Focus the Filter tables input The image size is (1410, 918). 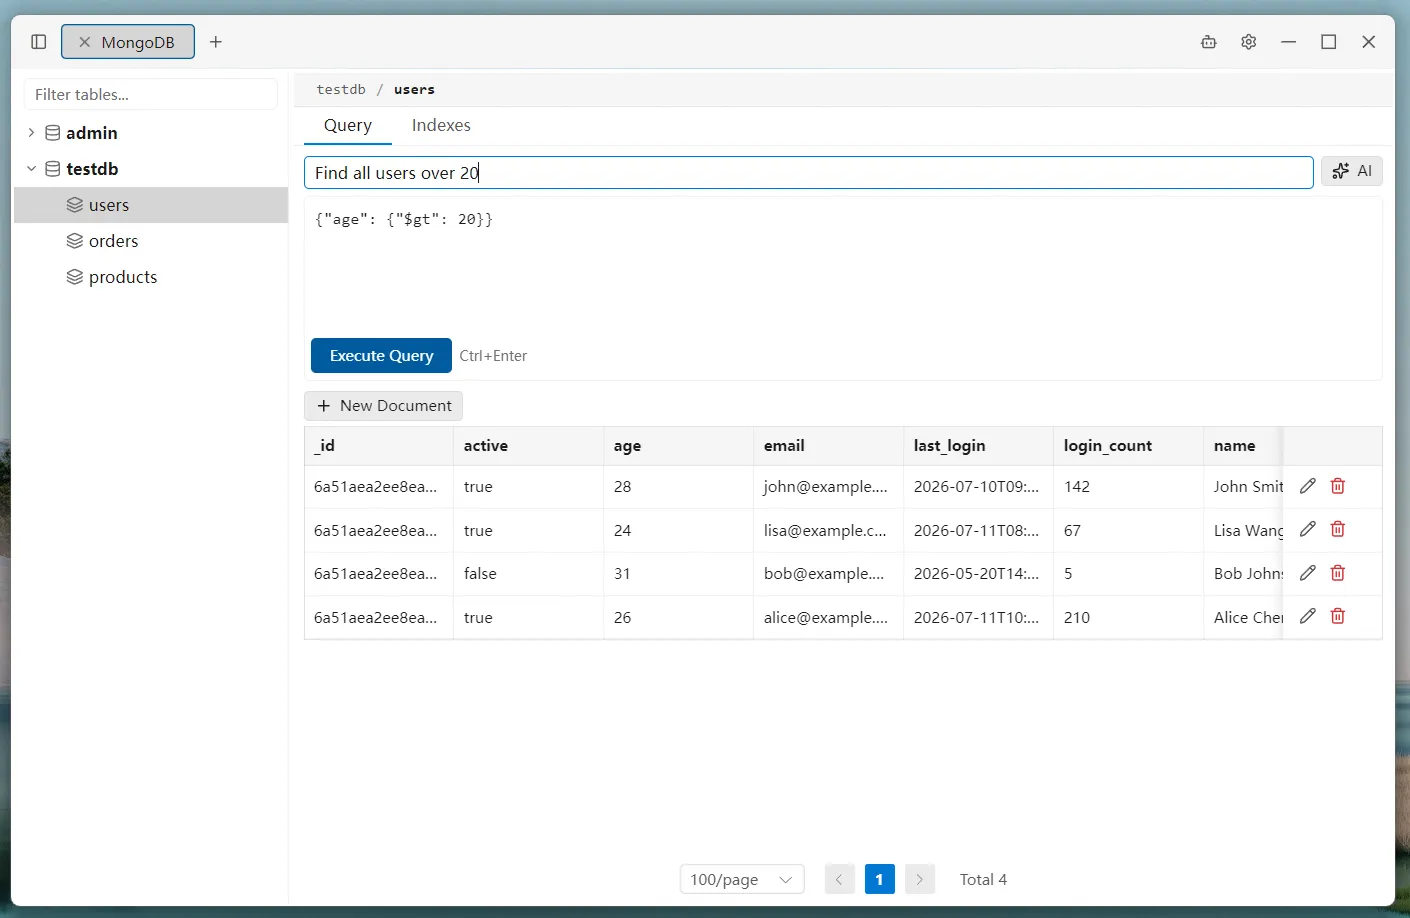pos(151,94)
